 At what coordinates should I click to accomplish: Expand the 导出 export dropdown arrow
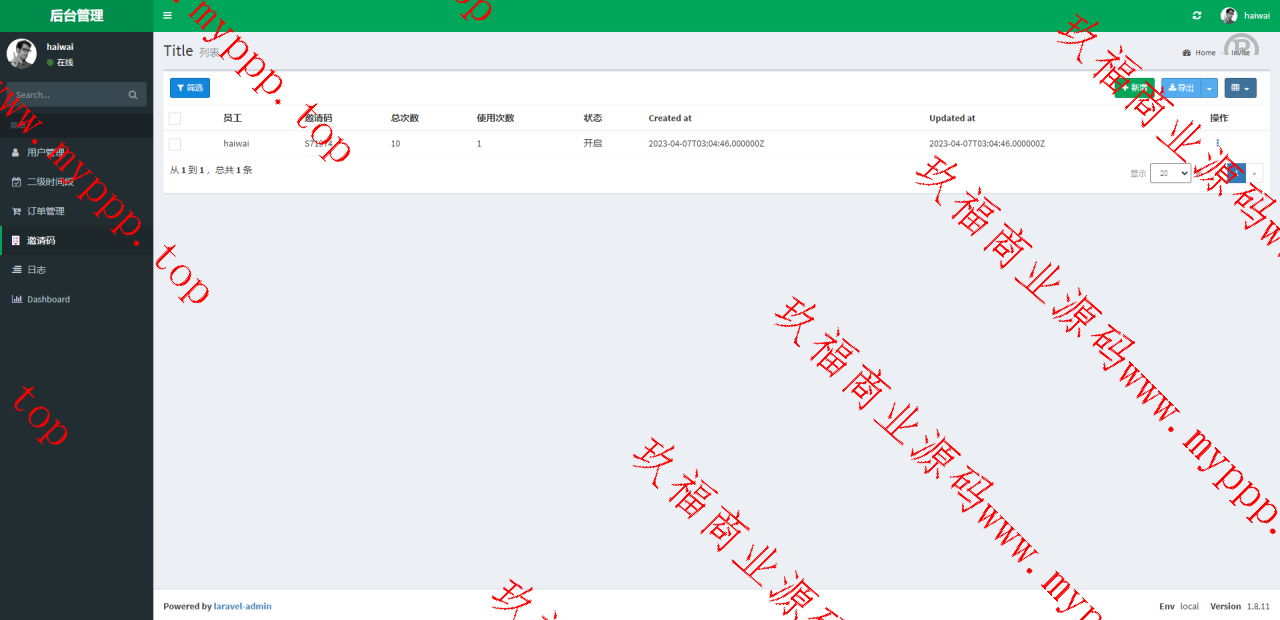coord(1210,88)
